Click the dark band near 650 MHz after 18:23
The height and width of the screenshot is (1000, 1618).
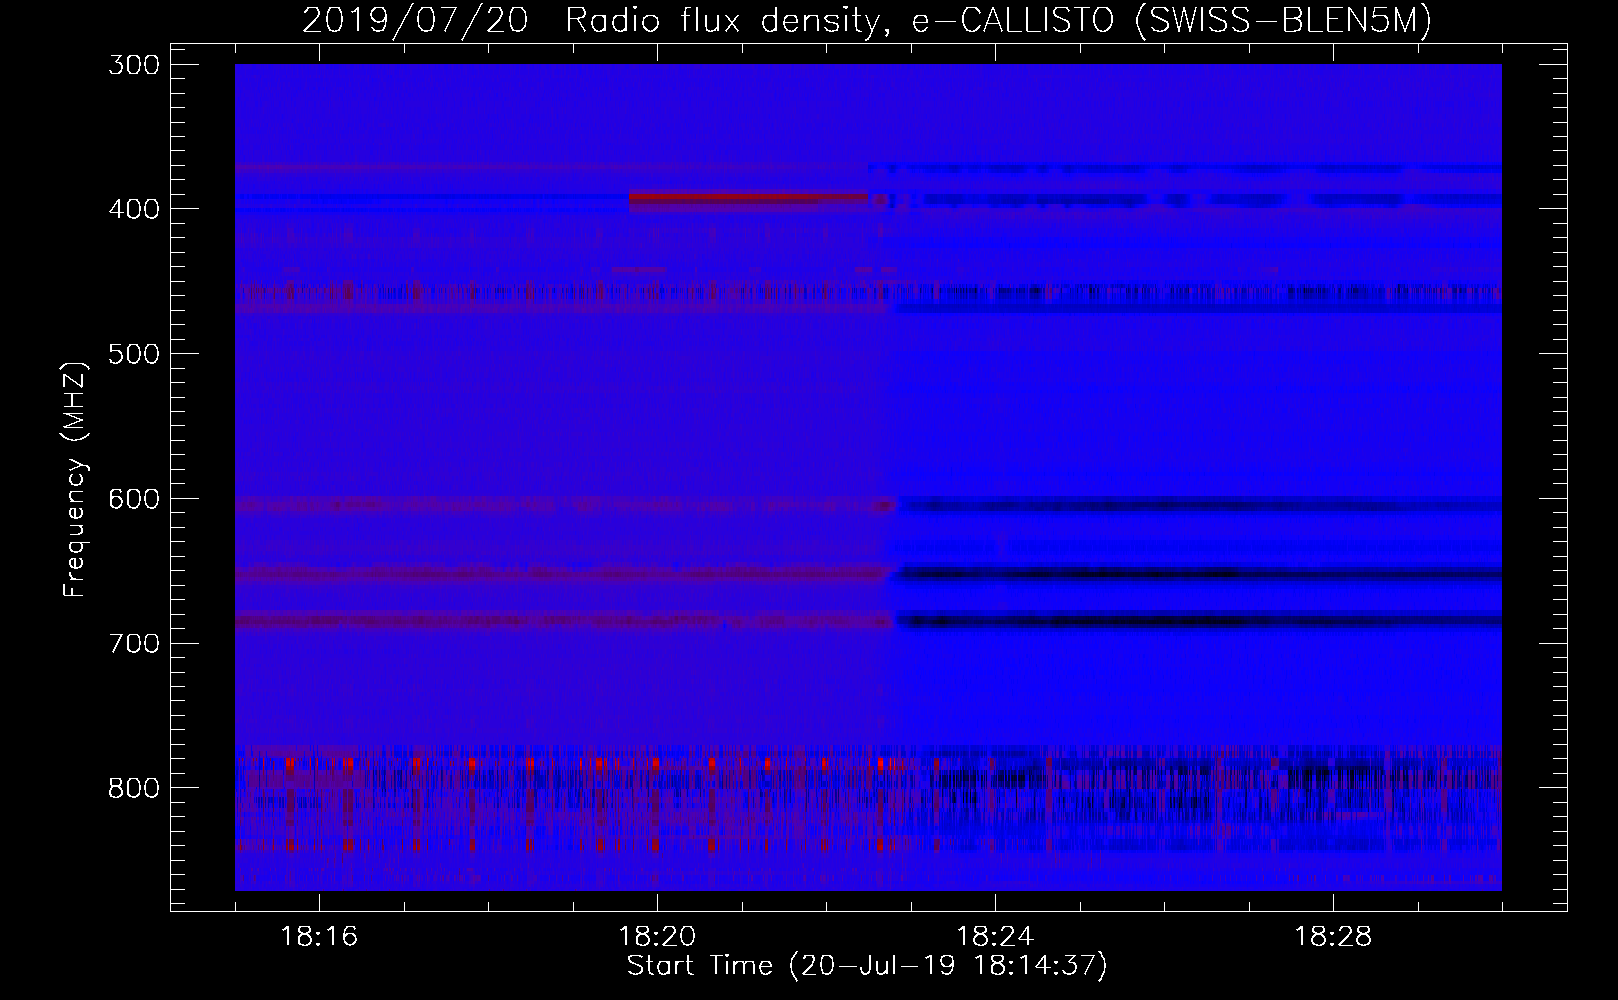pyautogui.click(x=1198, y=574)
